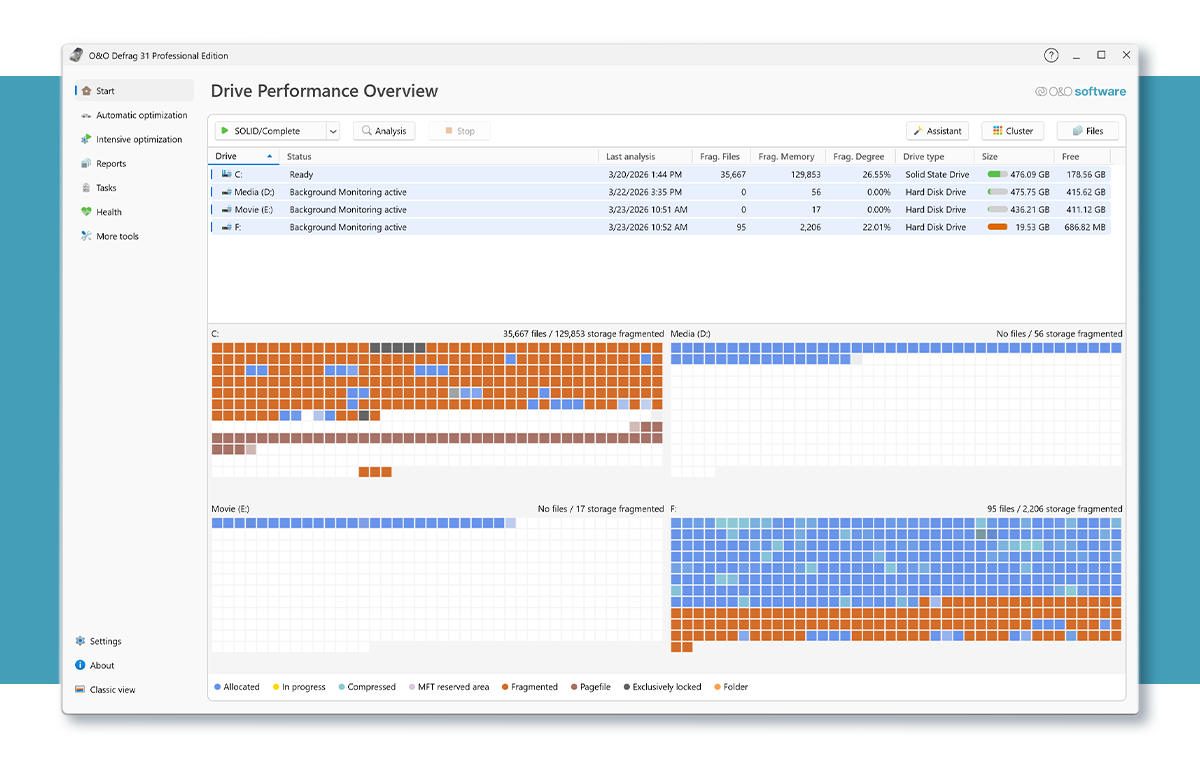
Task: Click the Tasks icon
Action: 86,188
